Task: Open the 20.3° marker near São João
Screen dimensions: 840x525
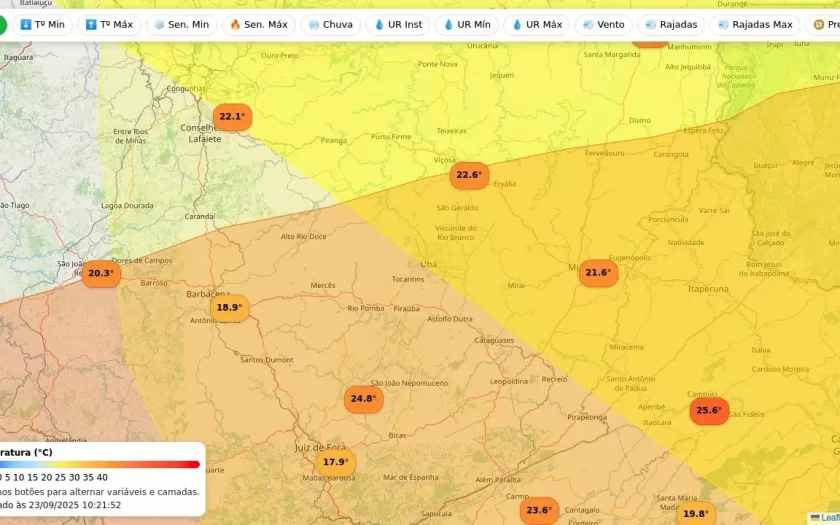Action: [x=101, y=273]
